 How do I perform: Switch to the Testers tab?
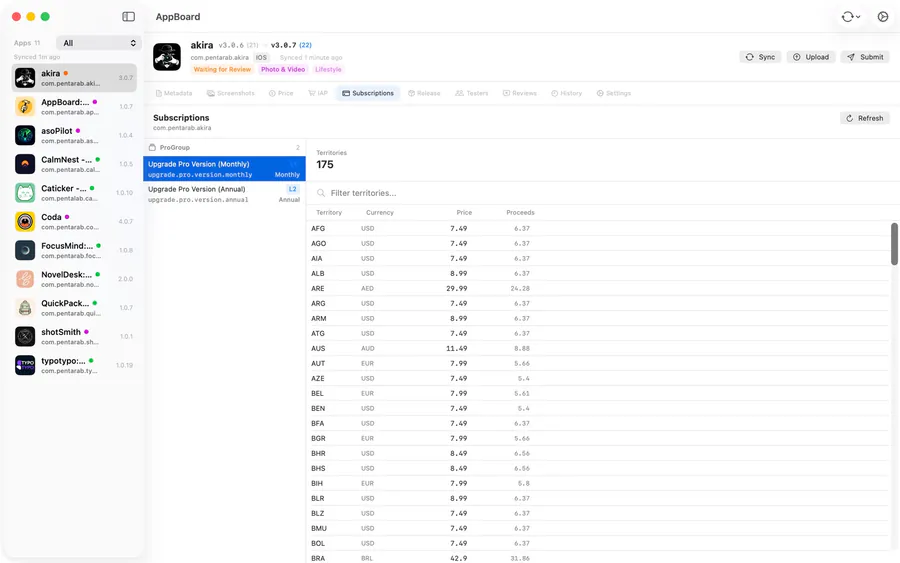[x=471, y=93]
